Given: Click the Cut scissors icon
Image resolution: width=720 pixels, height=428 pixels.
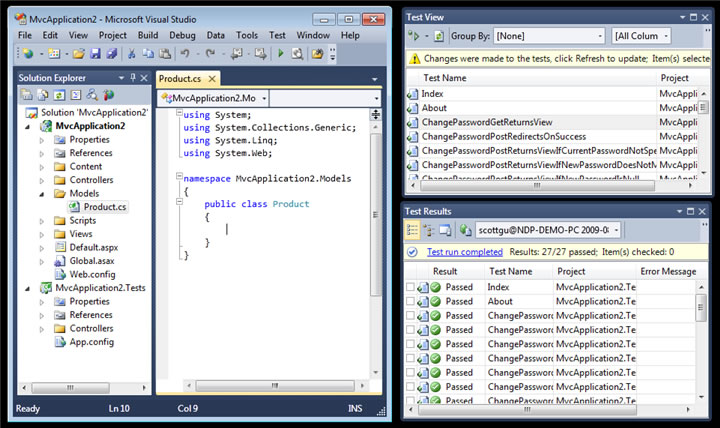Looking at the screenshot, I should pyautogui.click(x=132, y=54).
